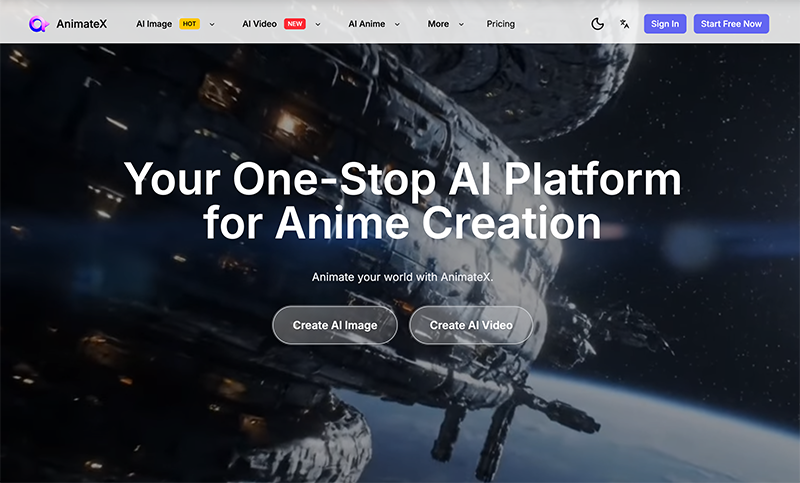Expand the AI Video dropdown chevron

[318, 24]
